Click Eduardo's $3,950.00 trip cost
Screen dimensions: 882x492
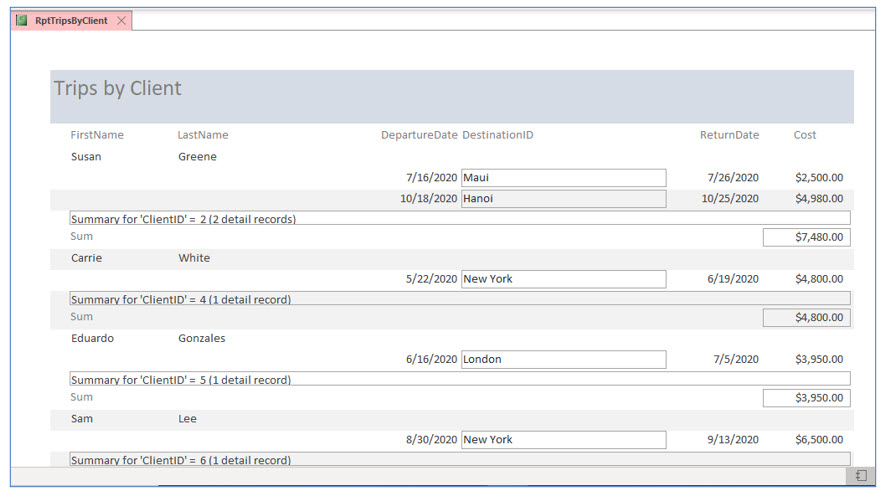pos(819,359)
